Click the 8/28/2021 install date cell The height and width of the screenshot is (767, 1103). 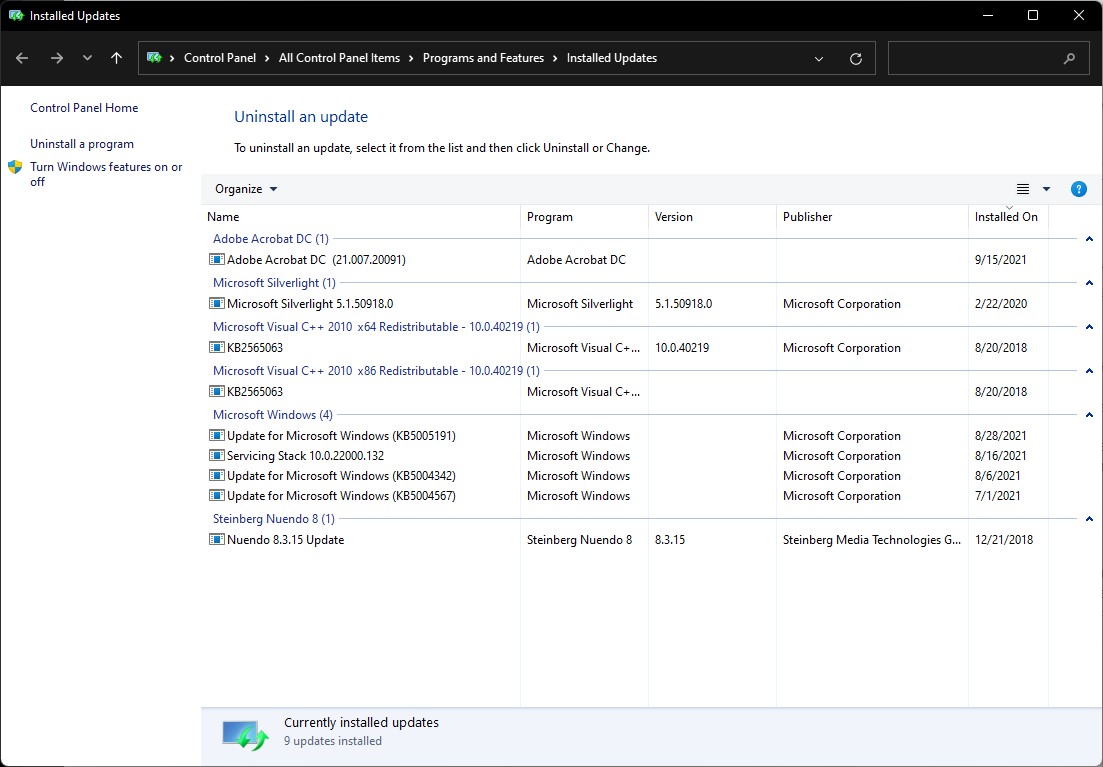[x=1000, y=436]
